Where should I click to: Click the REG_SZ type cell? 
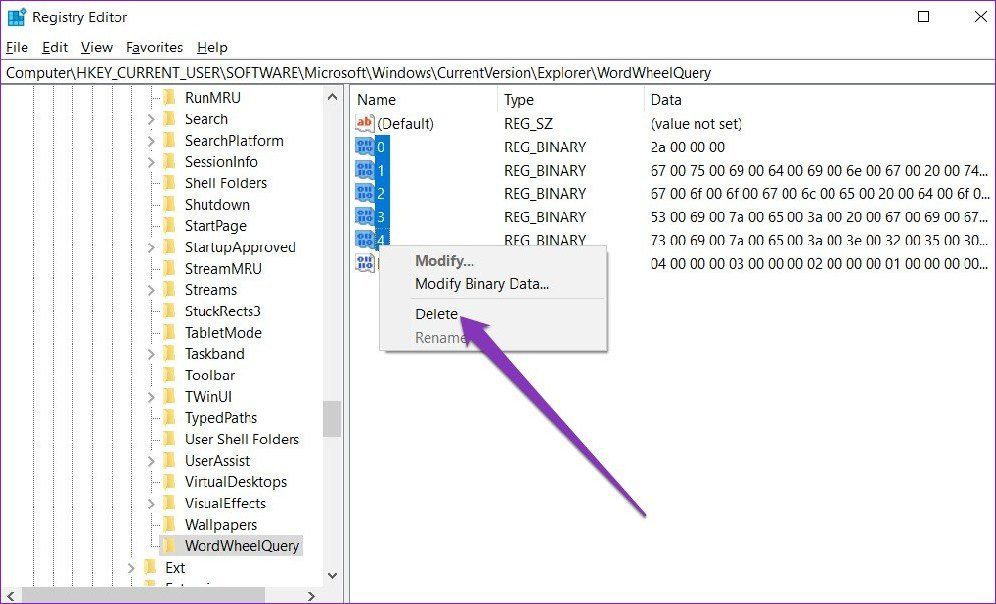click(x=528, y=124)
